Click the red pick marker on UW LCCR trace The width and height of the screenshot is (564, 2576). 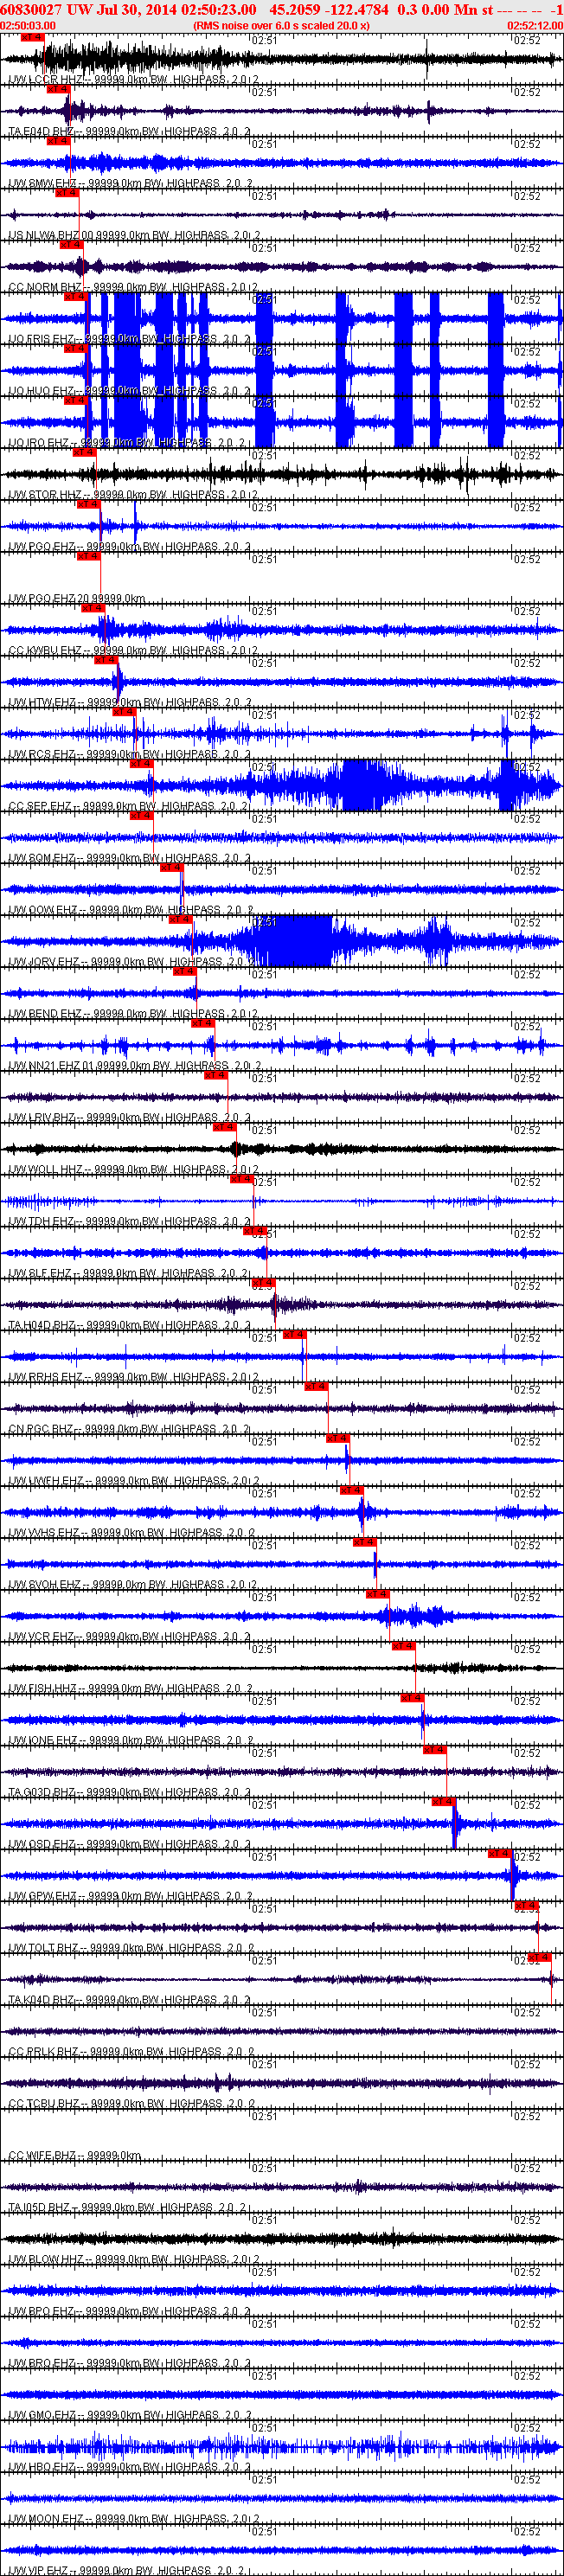coord(33,38)
